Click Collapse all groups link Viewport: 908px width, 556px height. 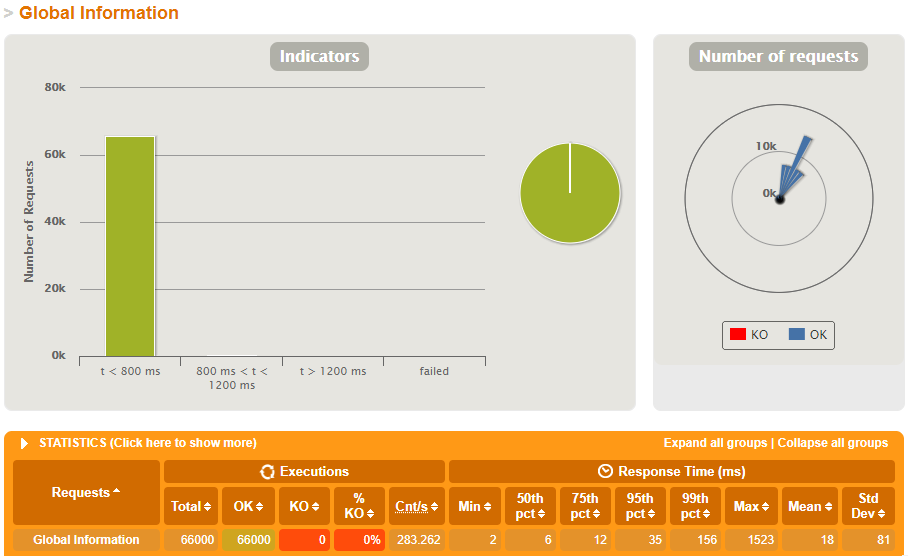(833, 443)
